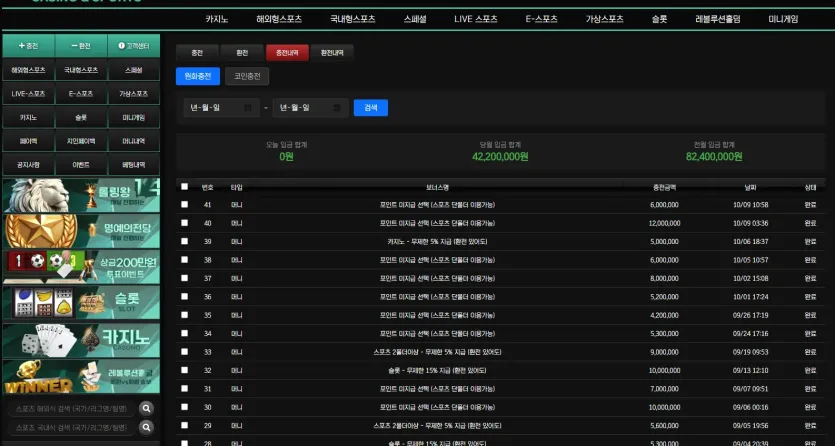Switch to the 충전 tab above table
Viewport: 835px width, 446px height.
[197, 53]
